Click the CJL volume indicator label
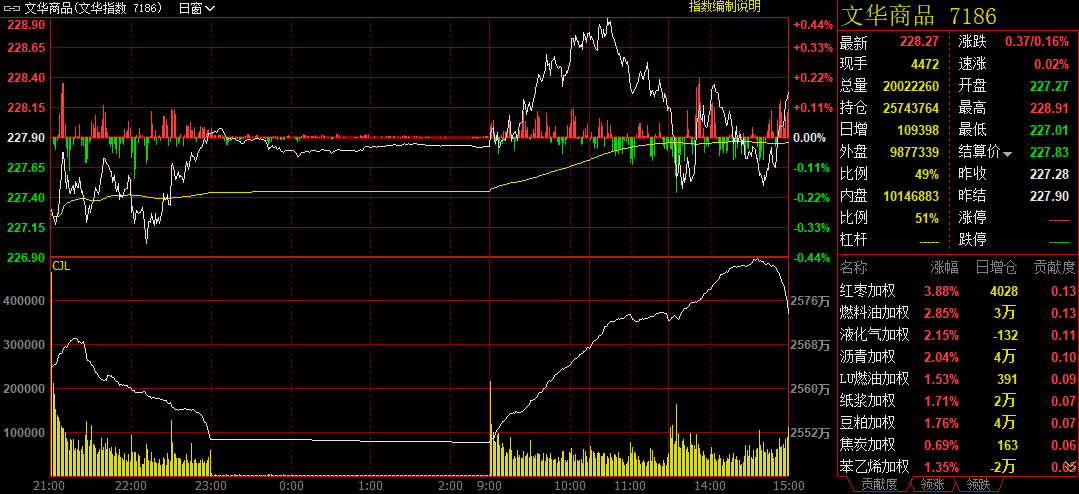Screen dimensions: 1079x494 point(60,266)
